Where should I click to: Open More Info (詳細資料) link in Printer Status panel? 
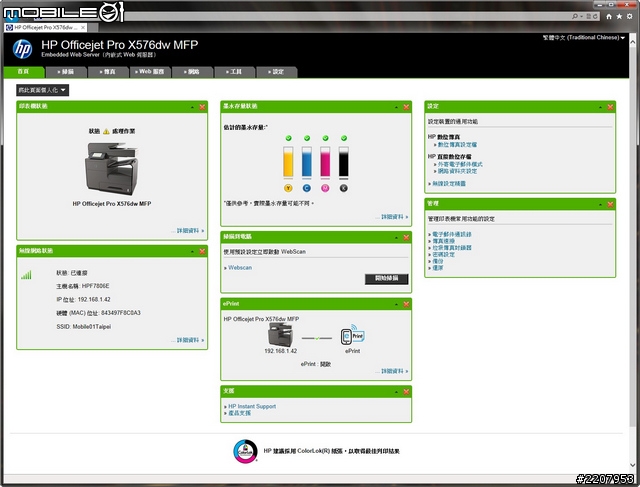click(x=190, y=231)
